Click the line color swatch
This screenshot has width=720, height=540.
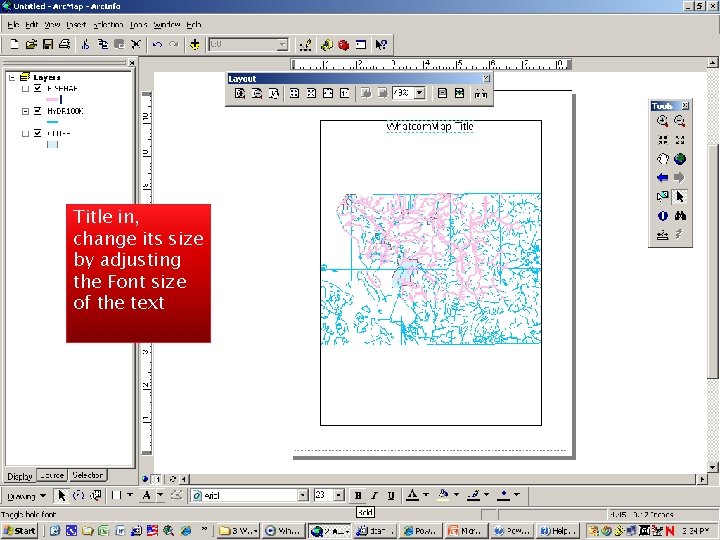click(x=473, y=495)
